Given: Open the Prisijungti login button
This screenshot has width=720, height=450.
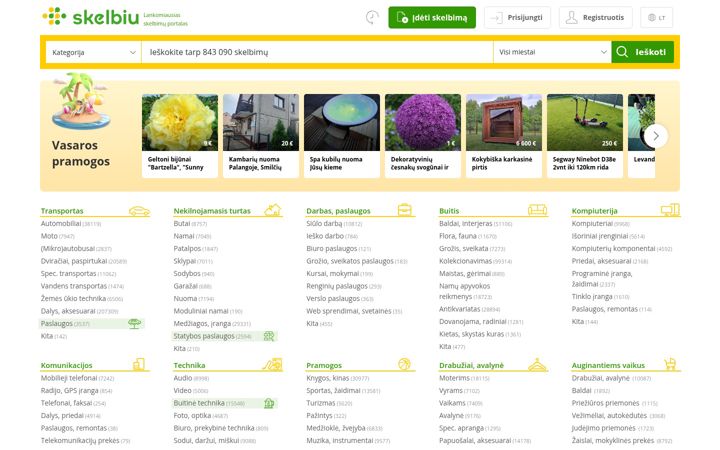Looking at the screenshot, I should [517, 17].
